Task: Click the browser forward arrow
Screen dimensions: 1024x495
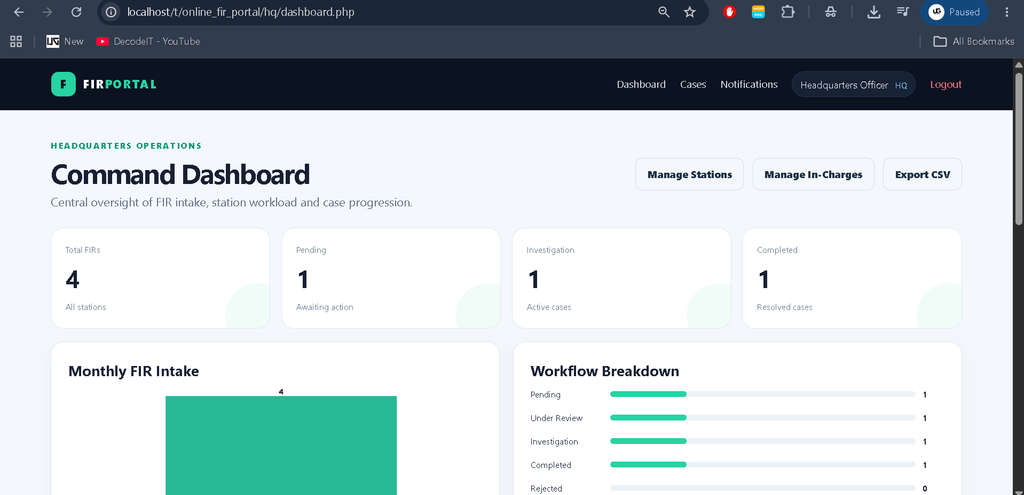Action: 47,12
